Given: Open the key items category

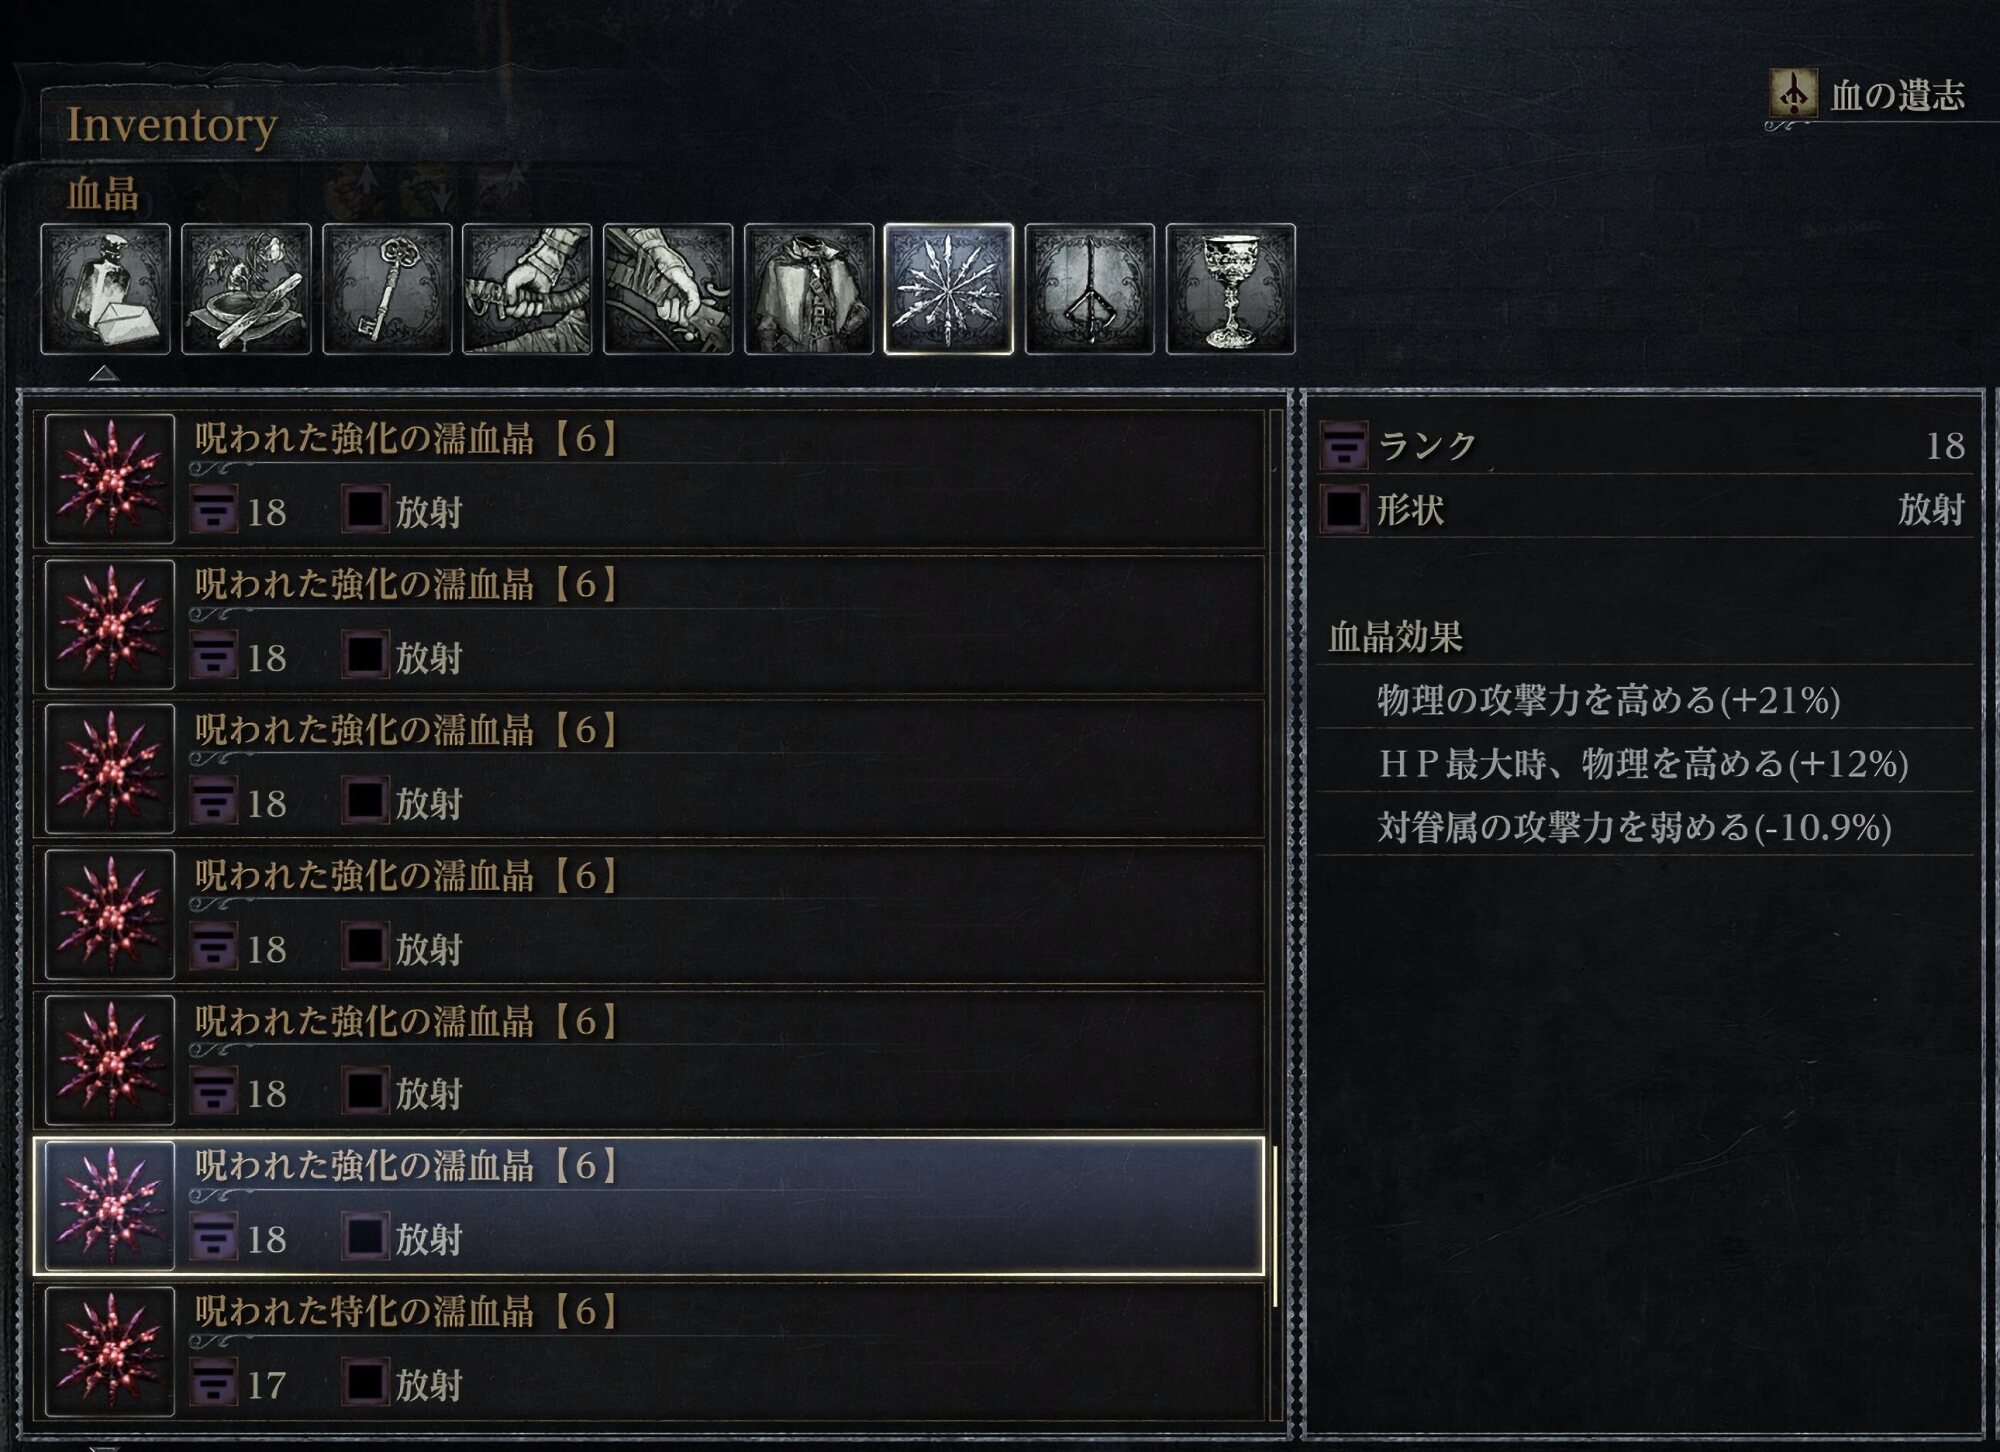Looking at the screenshot, I should 387,289.
